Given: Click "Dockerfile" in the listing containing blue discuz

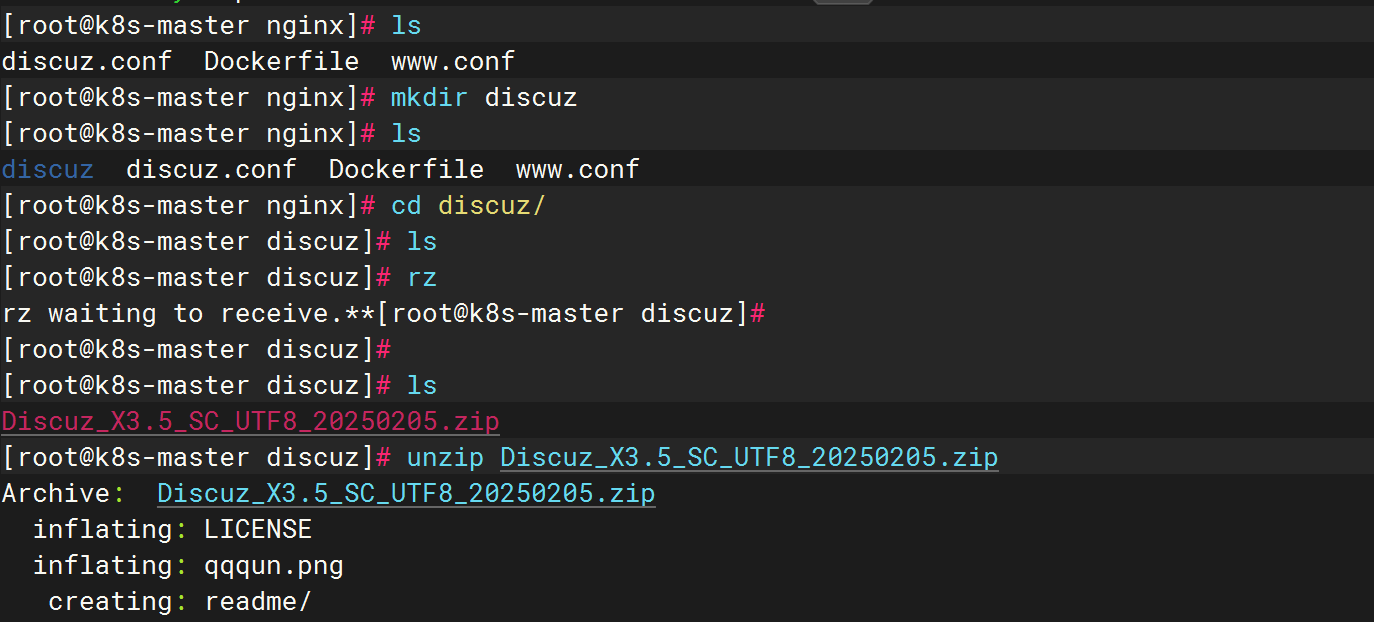Looking at the screenshot, I should pyautogui.click(x=406, y=169).
